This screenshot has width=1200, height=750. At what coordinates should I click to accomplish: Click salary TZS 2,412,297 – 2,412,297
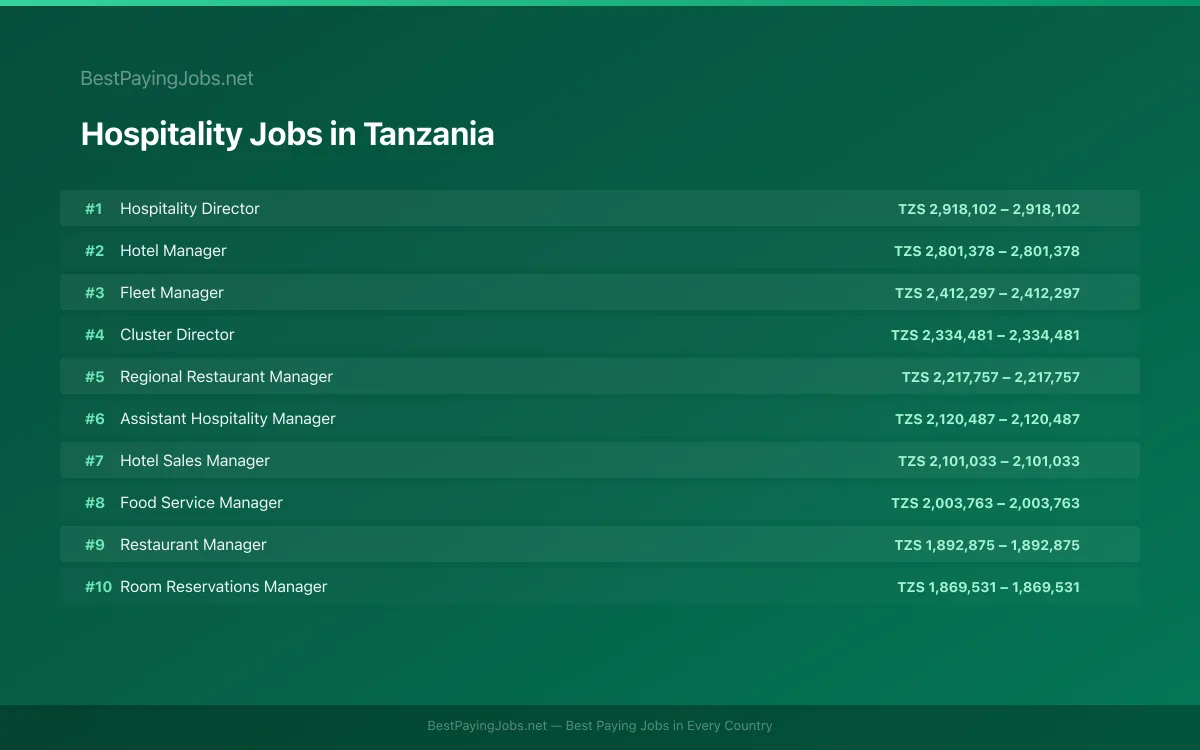click(x=987, y=293)
